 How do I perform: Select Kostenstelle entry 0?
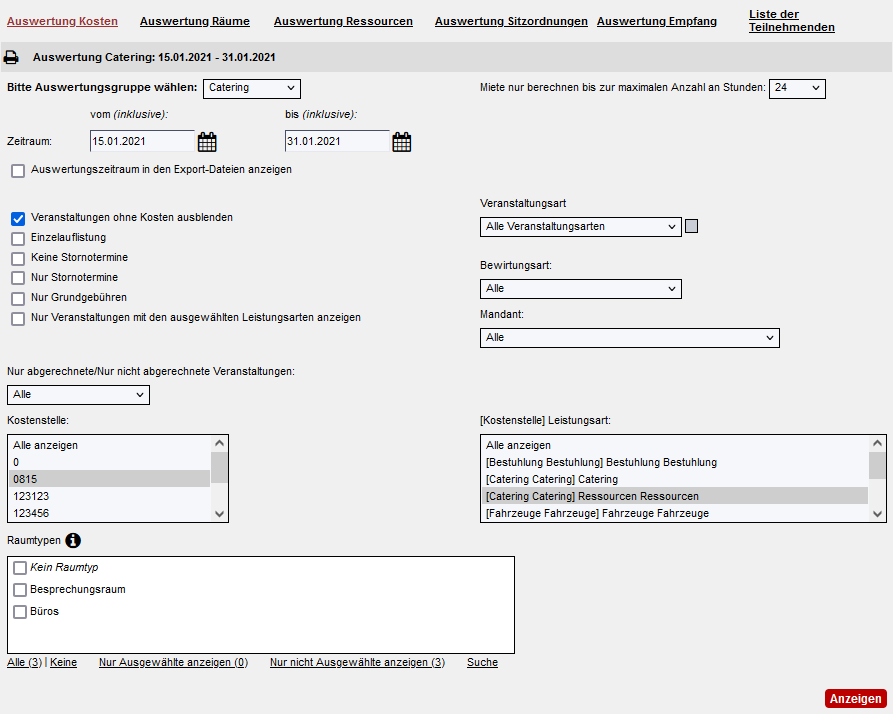click(109, 462)
